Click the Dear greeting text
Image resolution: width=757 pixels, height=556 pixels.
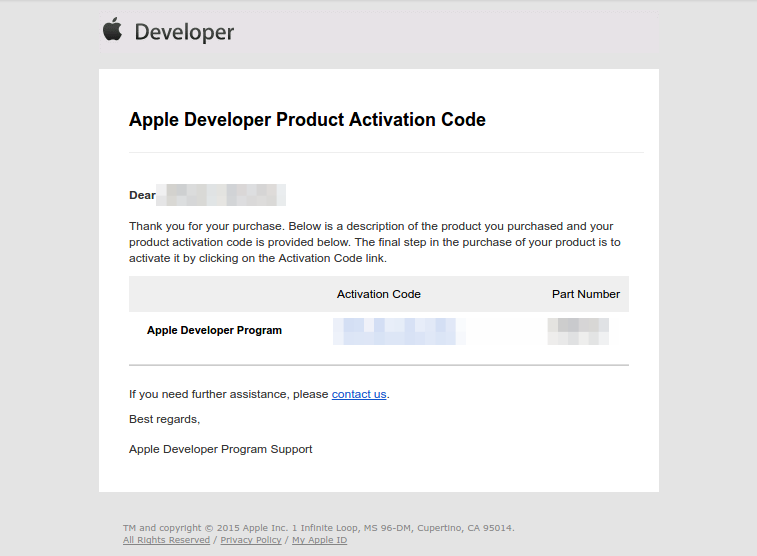[142, 195]
